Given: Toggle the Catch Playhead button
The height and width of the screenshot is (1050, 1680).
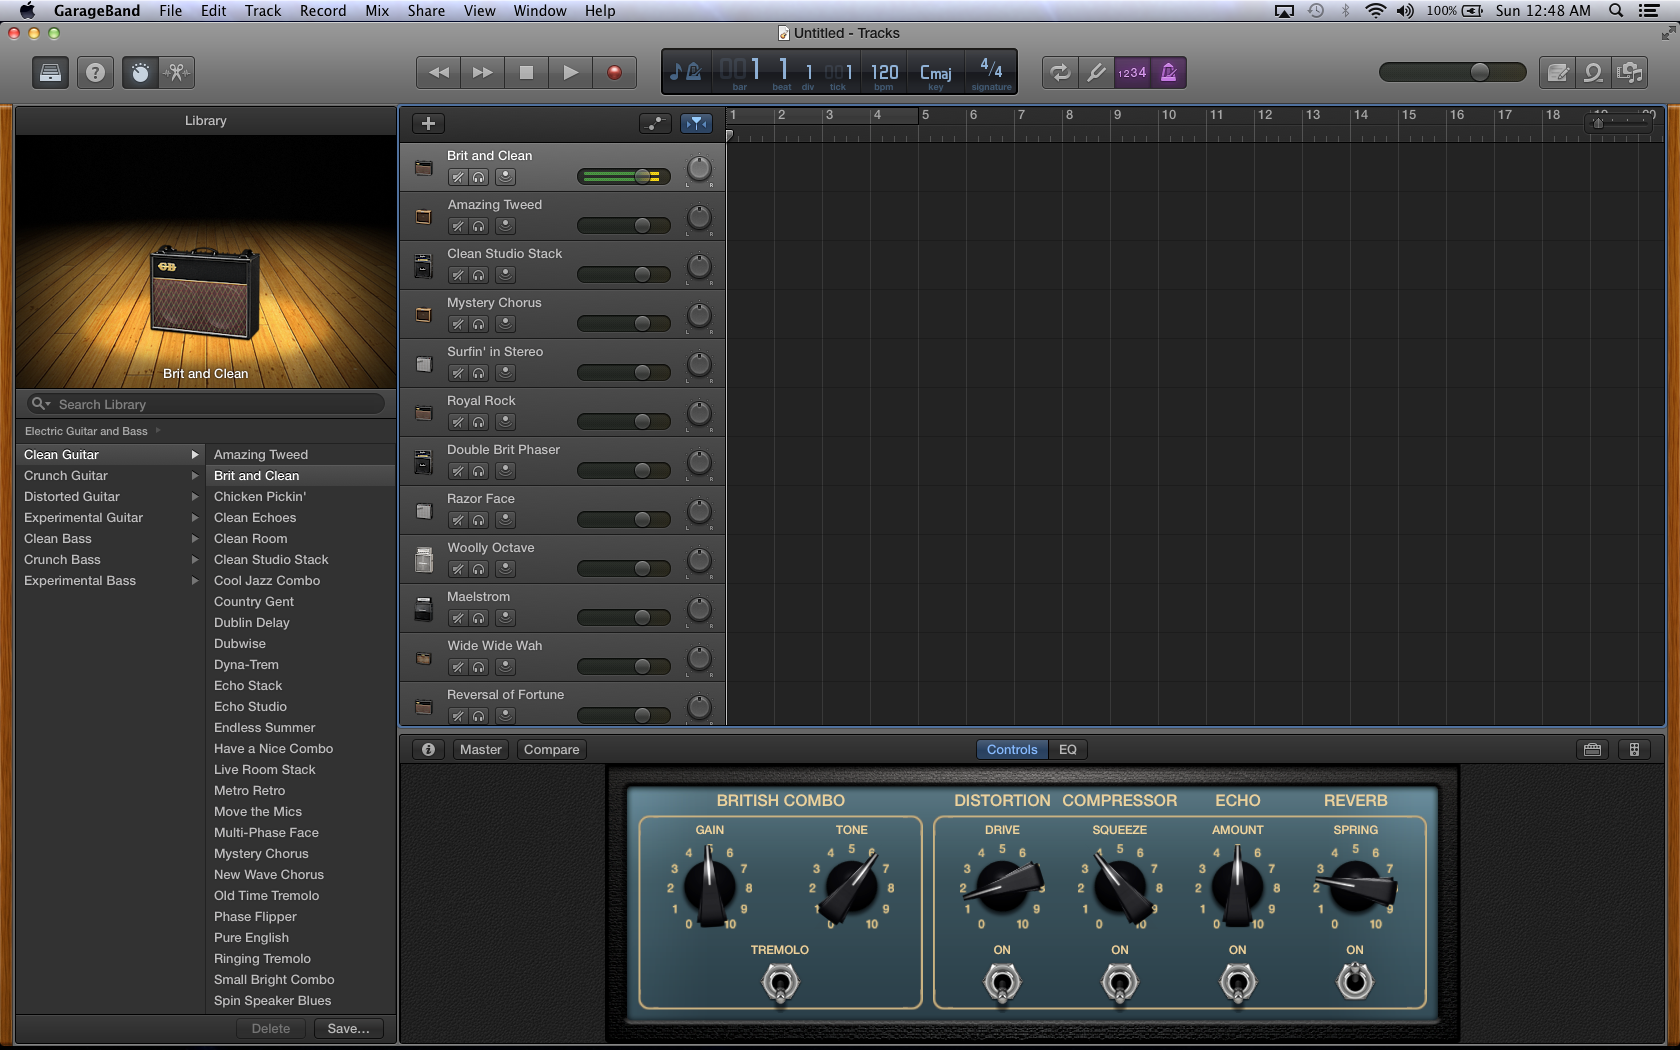Looking at the screenshot, I should (696, 123).
